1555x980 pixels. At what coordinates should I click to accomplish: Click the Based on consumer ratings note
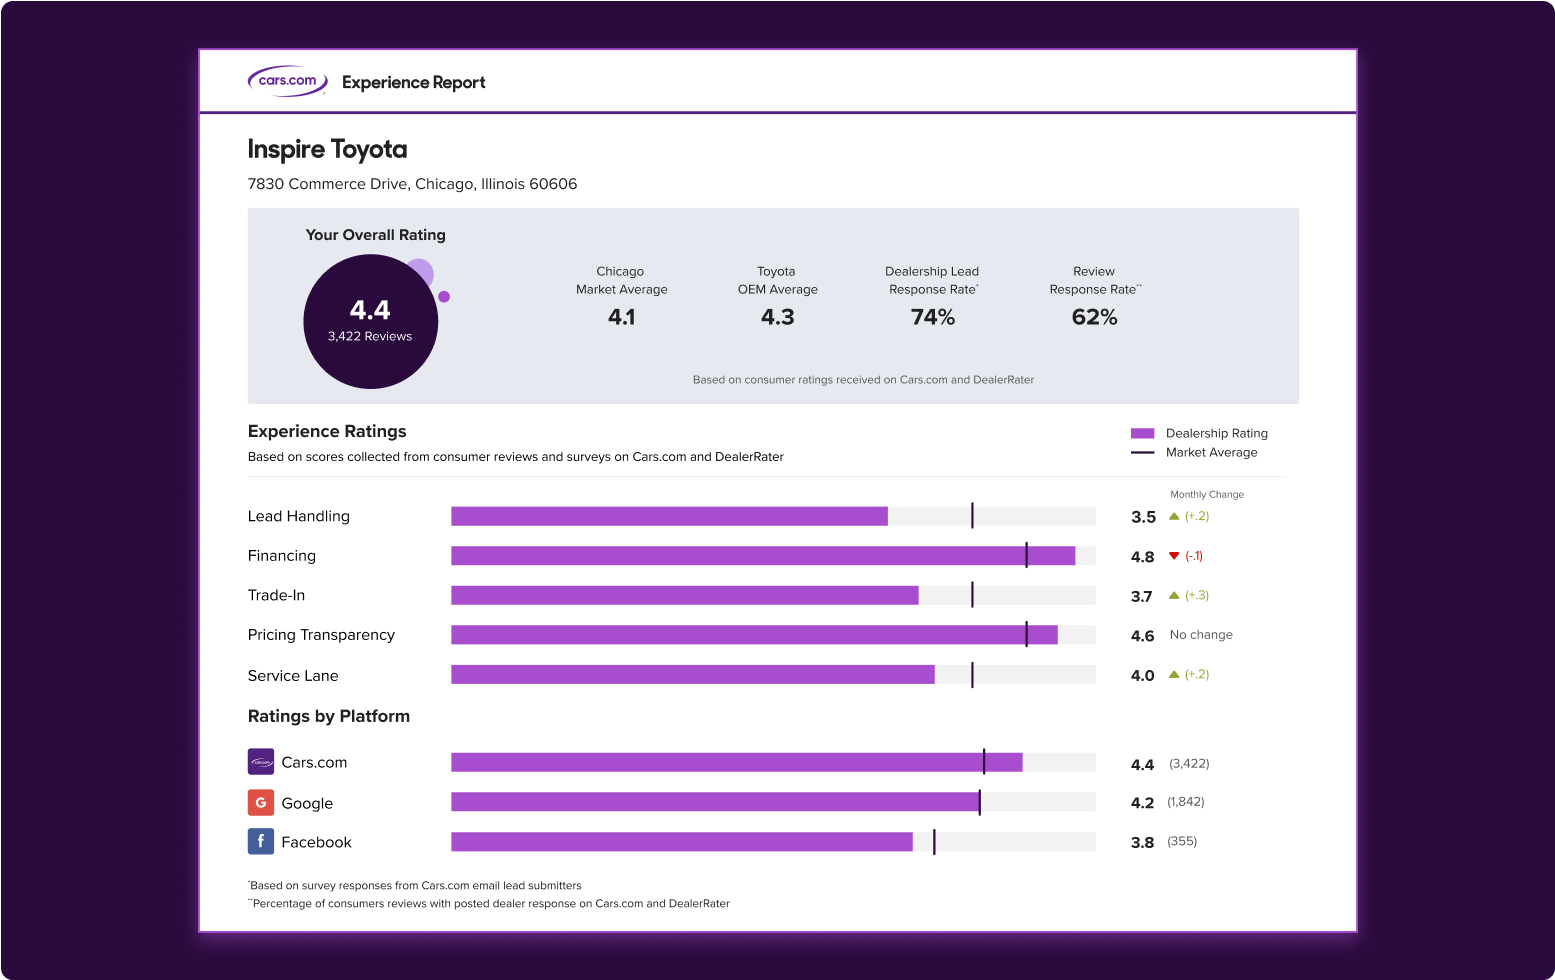tap(863, 380)
